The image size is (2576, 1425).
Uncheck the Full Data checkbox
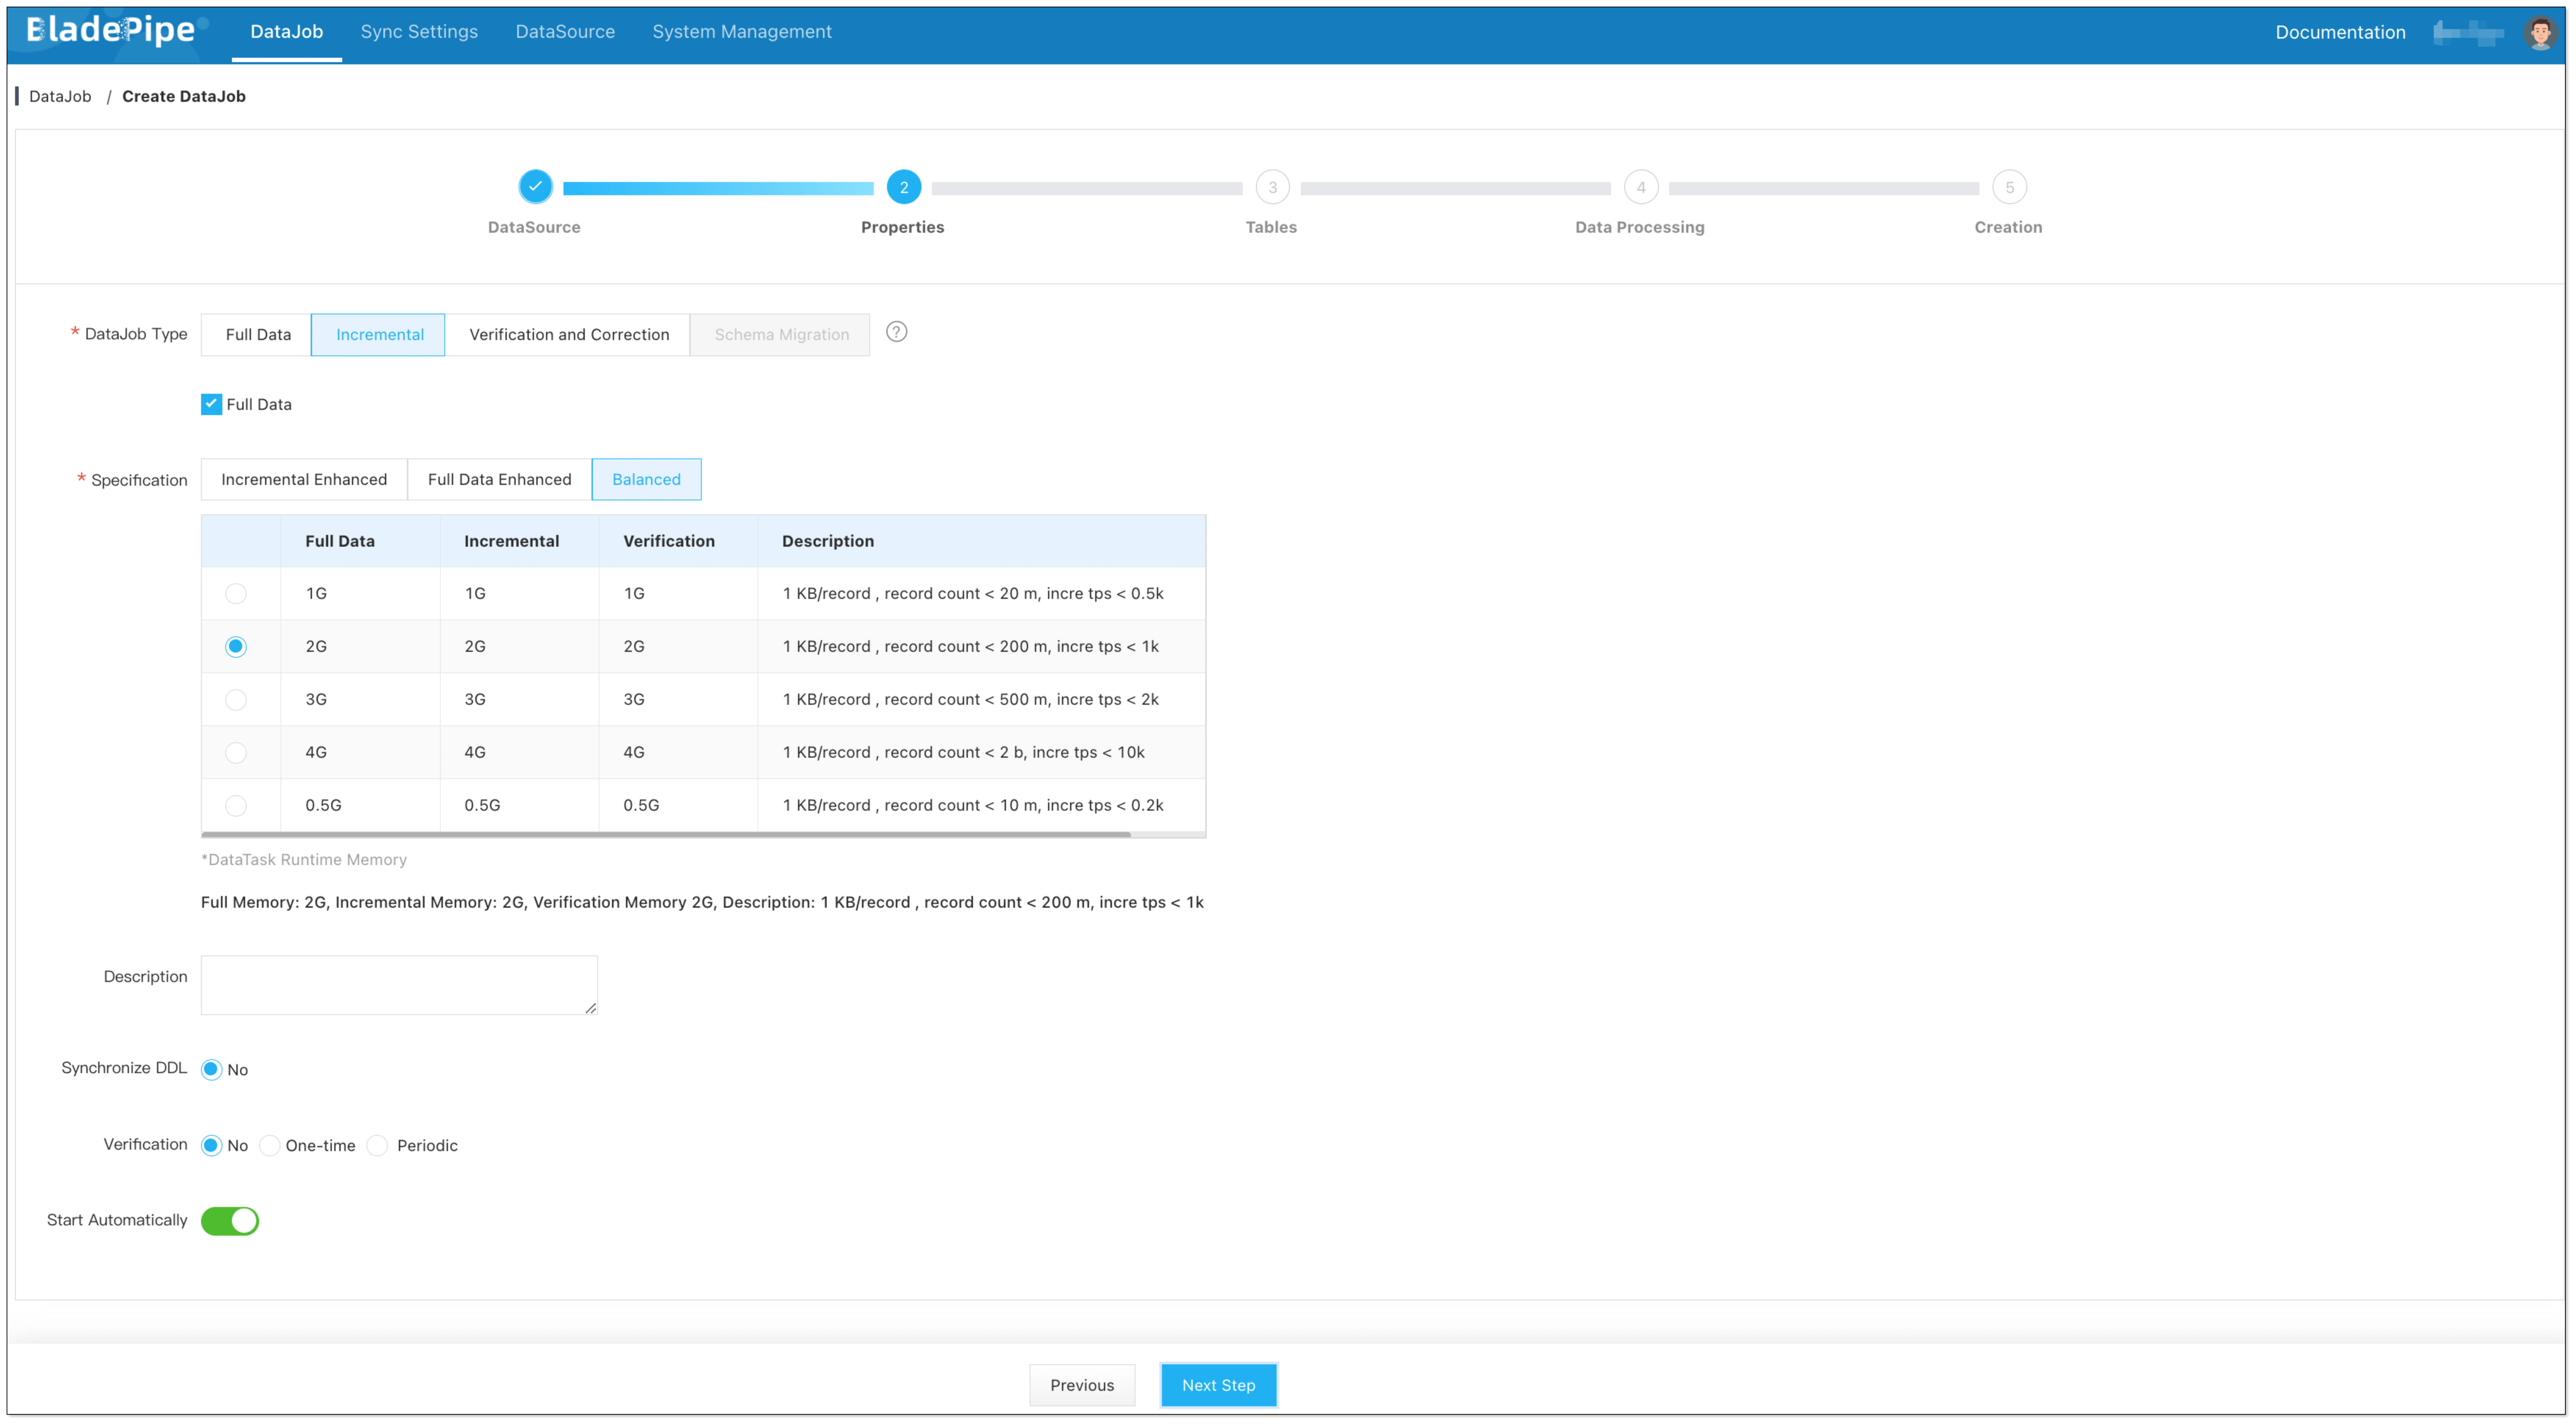tap(211, 404)
